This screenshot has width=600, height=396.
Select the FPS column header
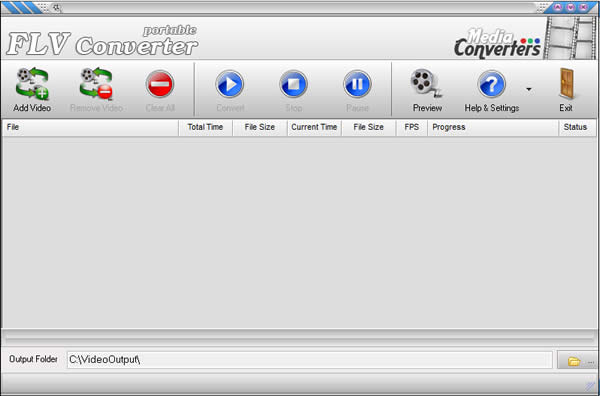tap(412, 127)
